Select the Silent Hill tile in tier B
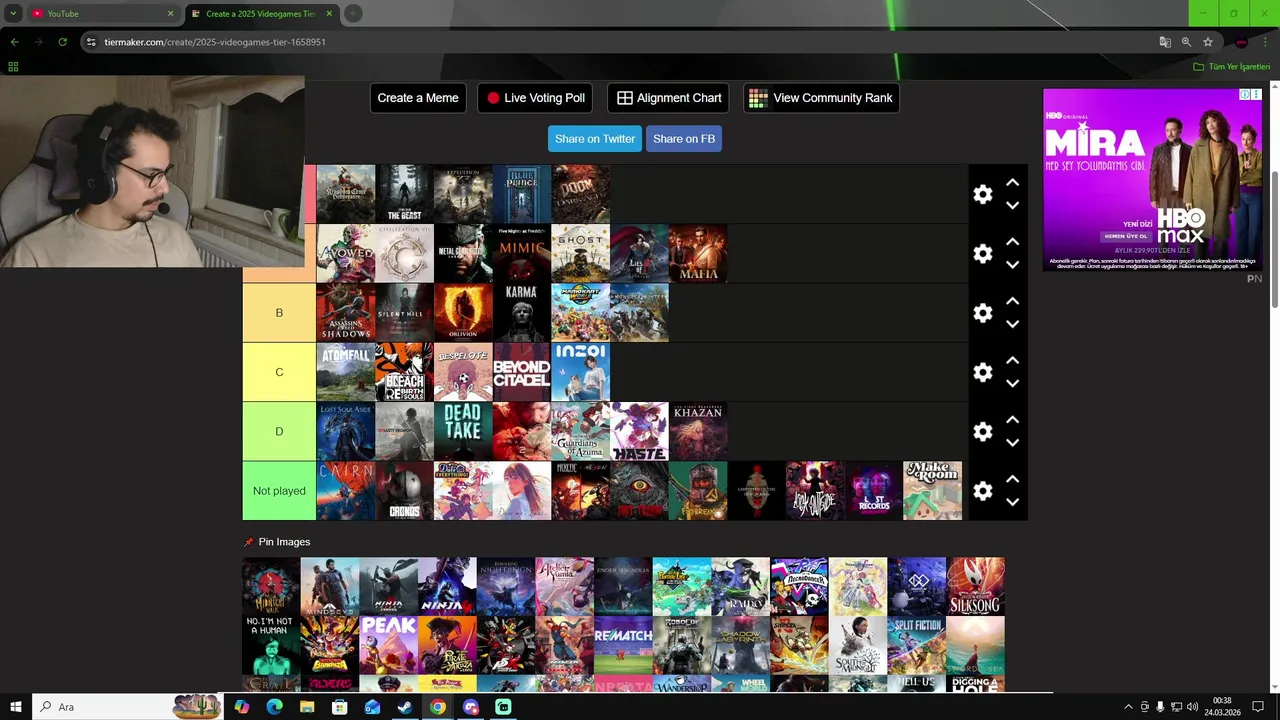 [x=404, y=313]
